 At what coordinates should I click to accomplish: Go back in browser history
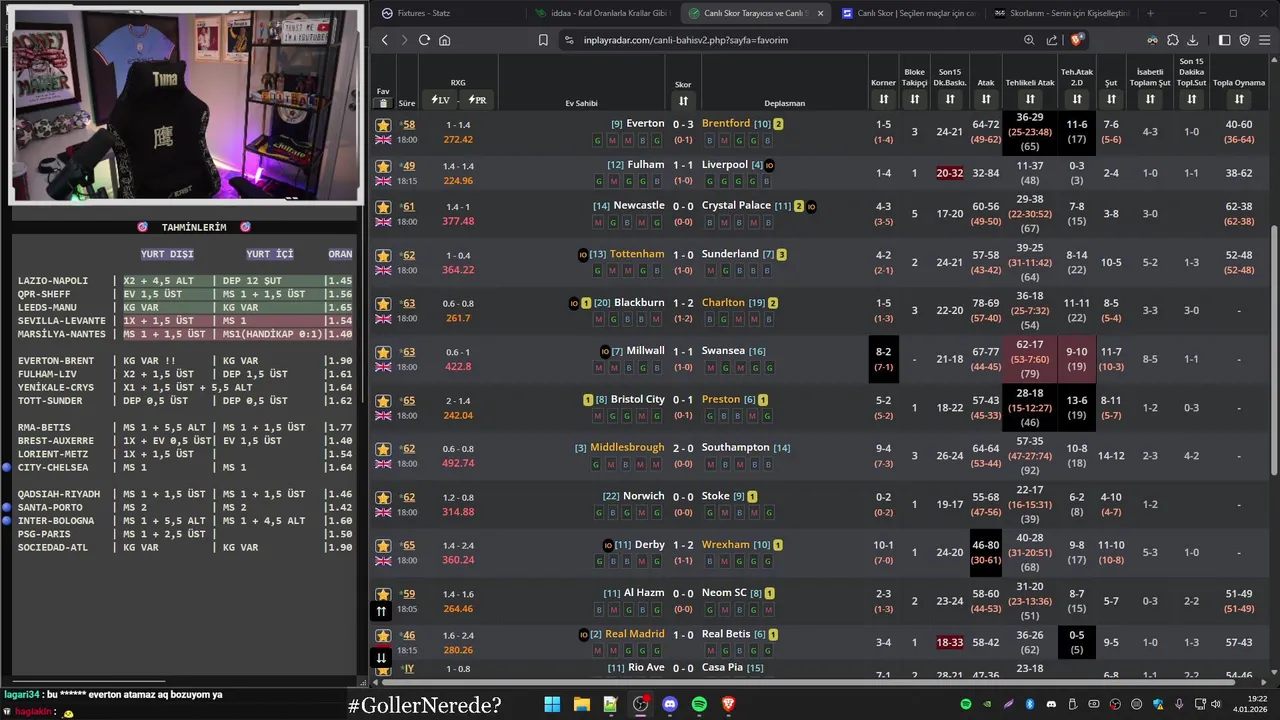(x=385, y=40)
